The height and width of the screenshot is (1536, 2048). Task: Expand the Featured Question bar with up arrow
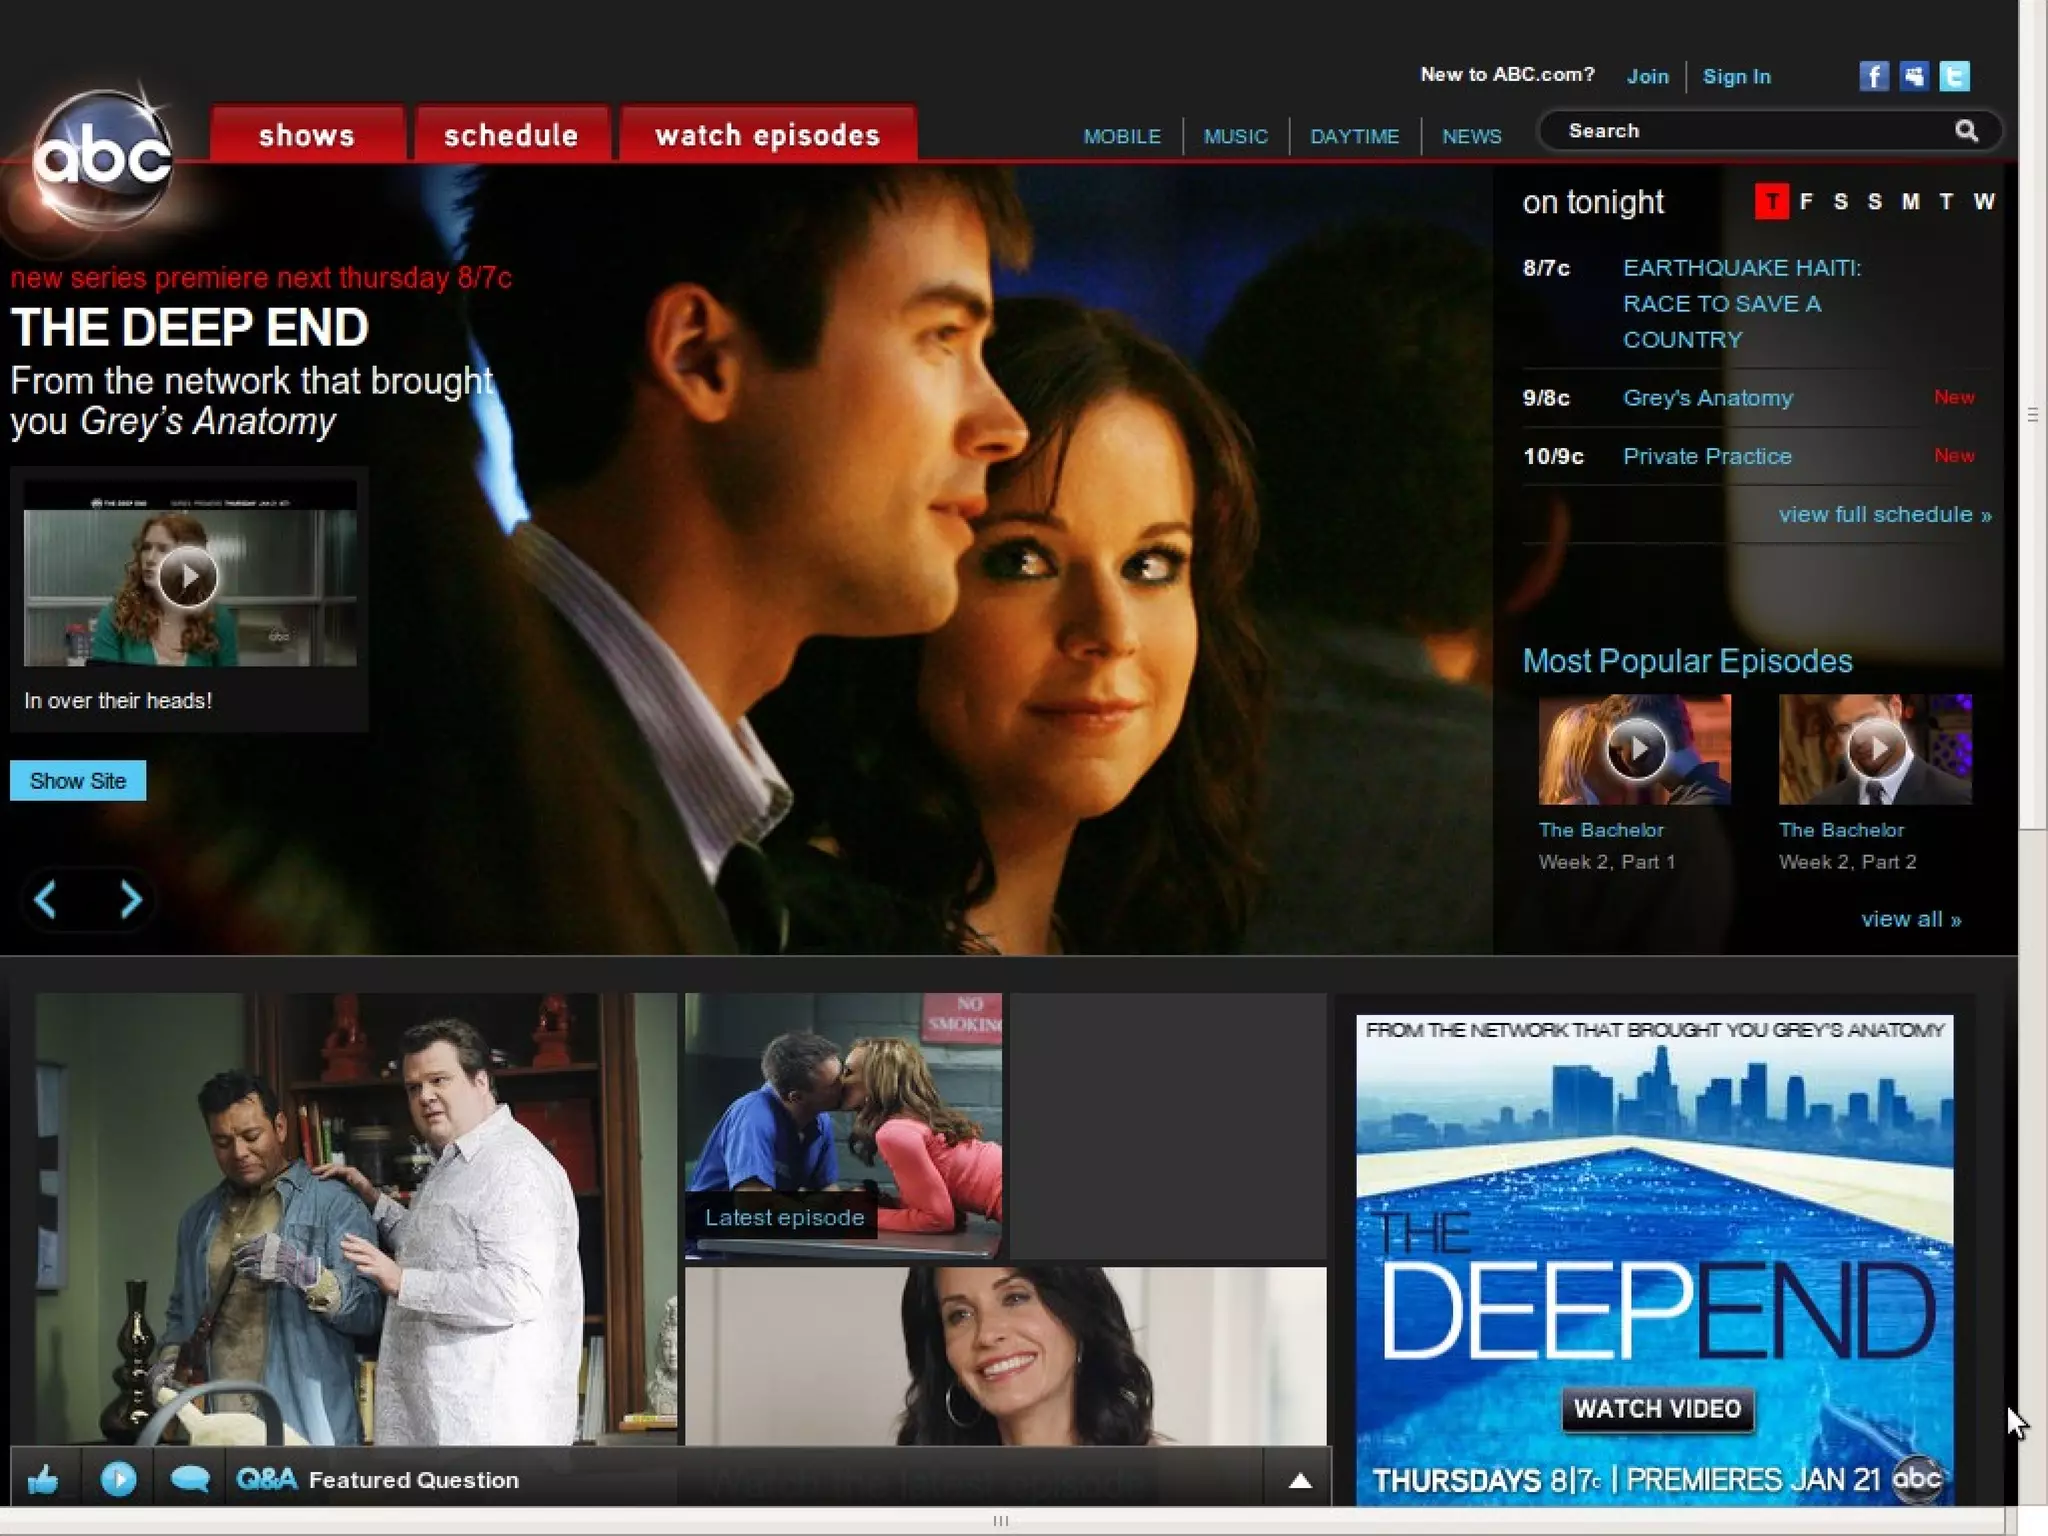[1299, 1481]
